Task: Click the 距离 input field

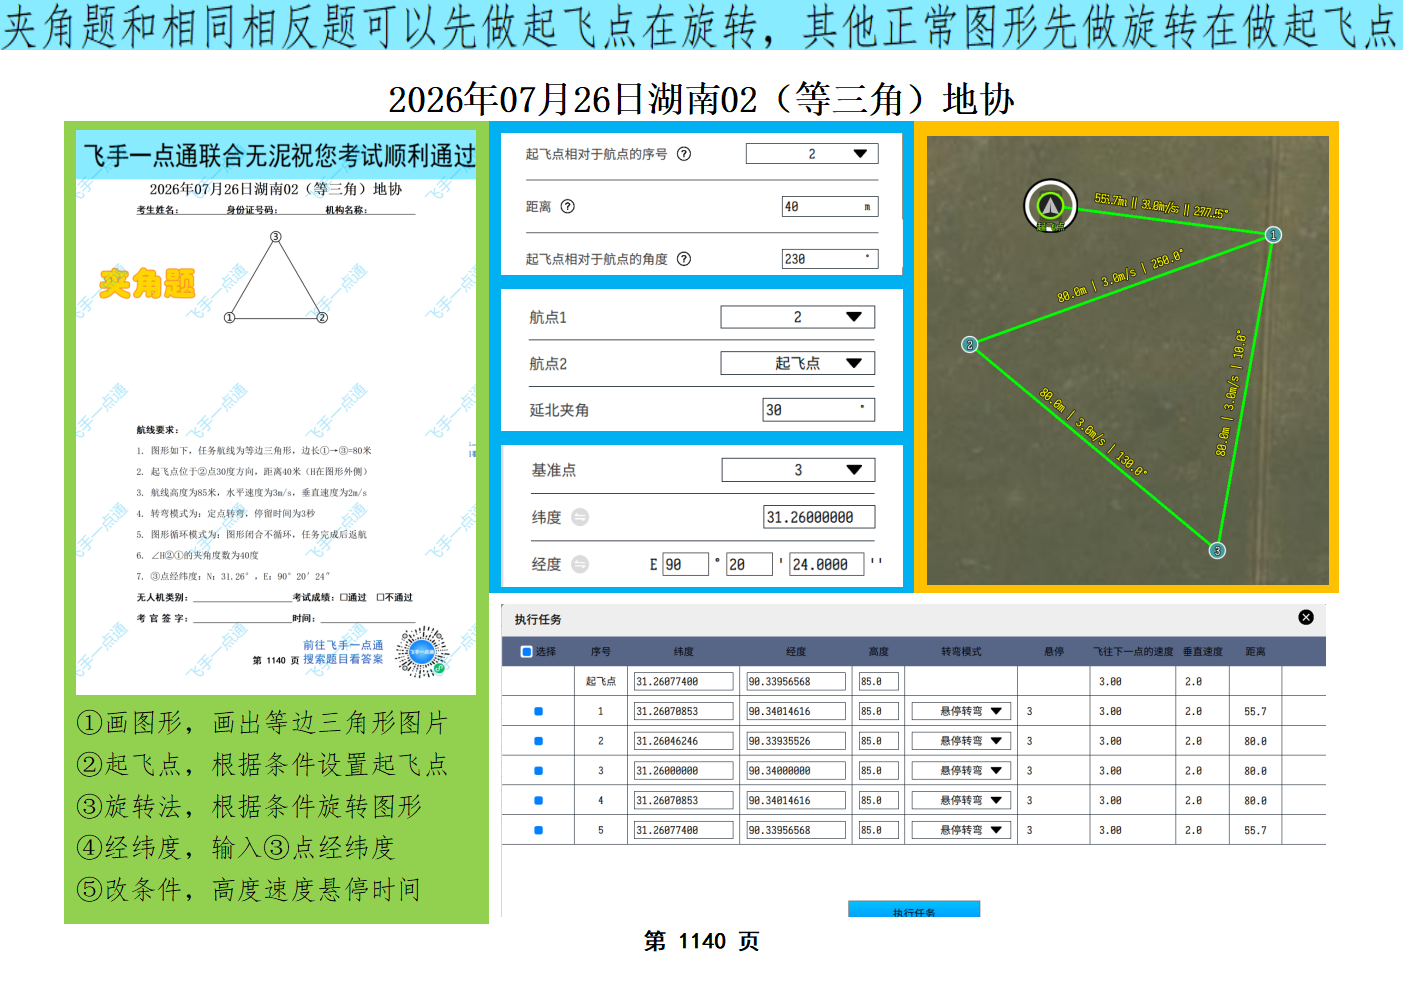Action: [830, 207]
